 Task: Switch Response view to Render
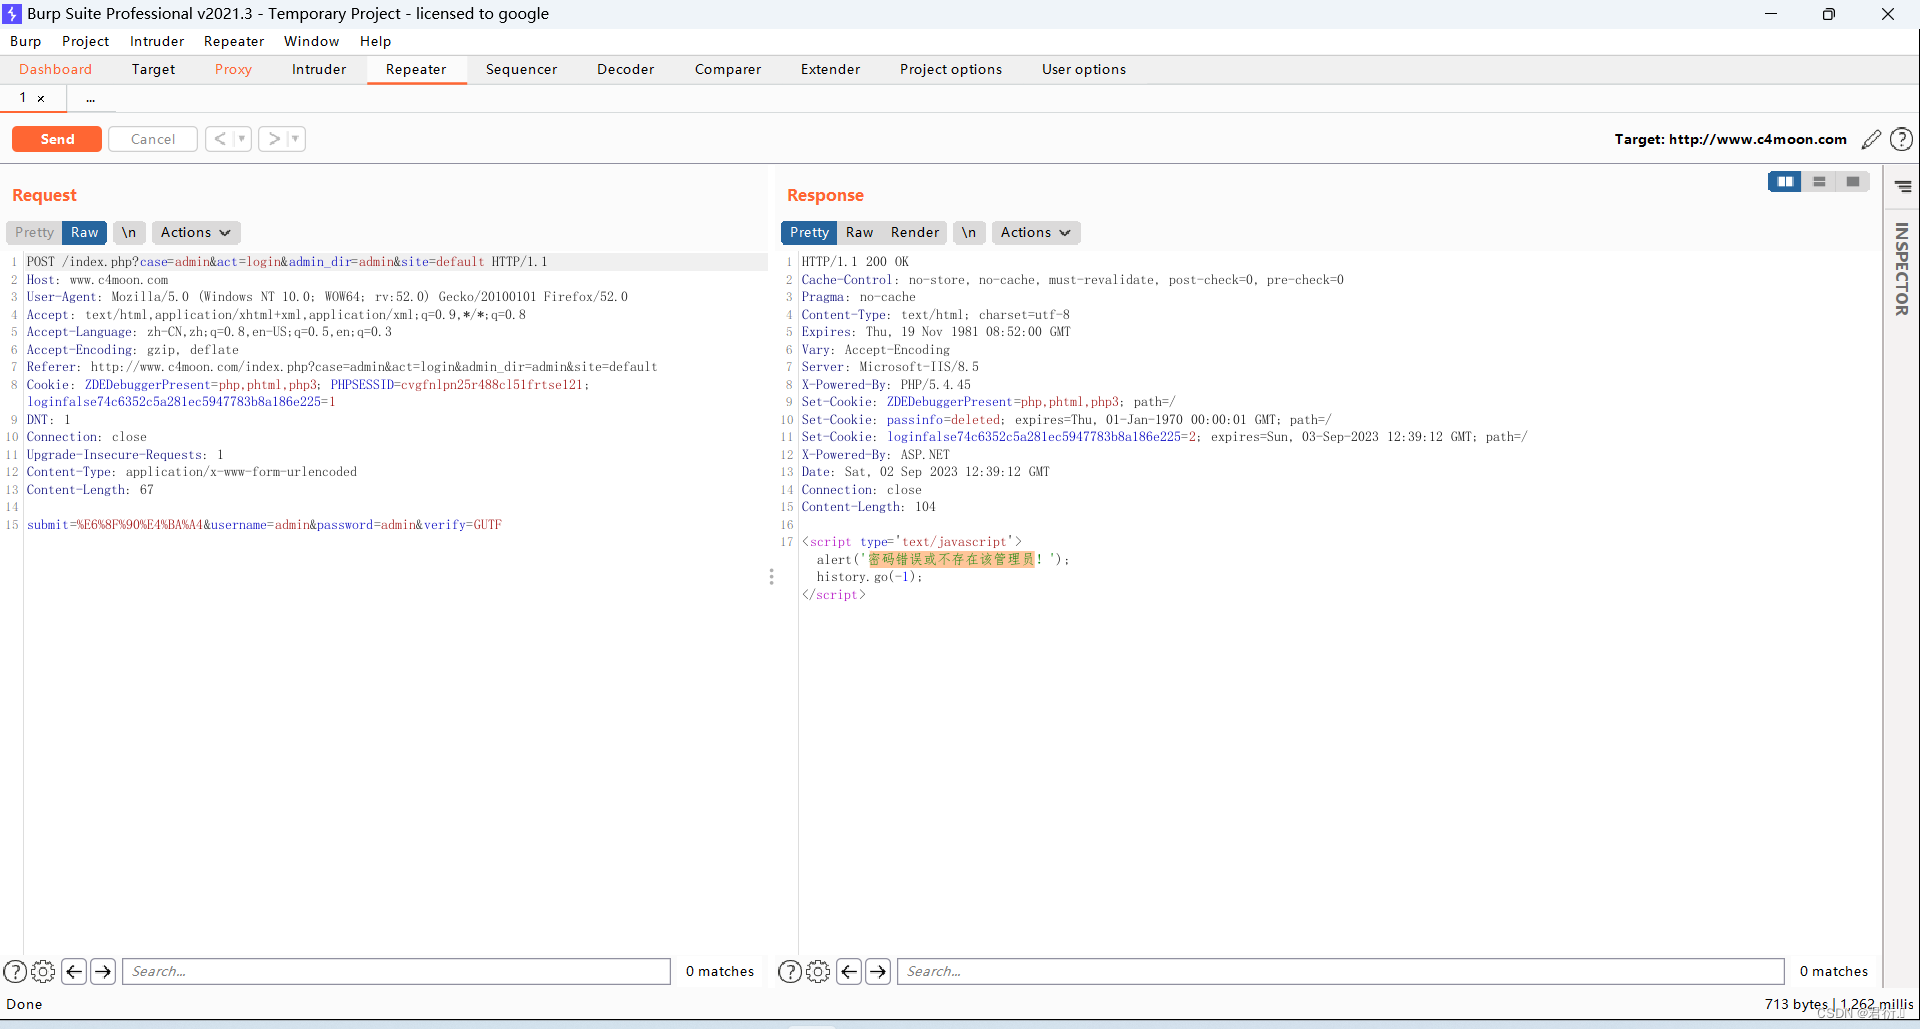(x=915, y=233)
